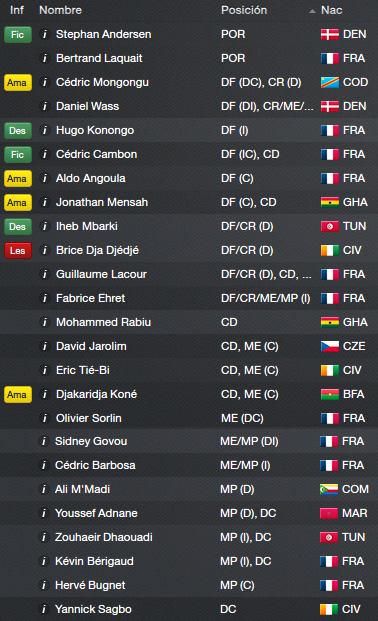This screenshot has height=621, width=378.
Task: Open info icon next to Stephan Andersen
Action: tap(45, 34)
